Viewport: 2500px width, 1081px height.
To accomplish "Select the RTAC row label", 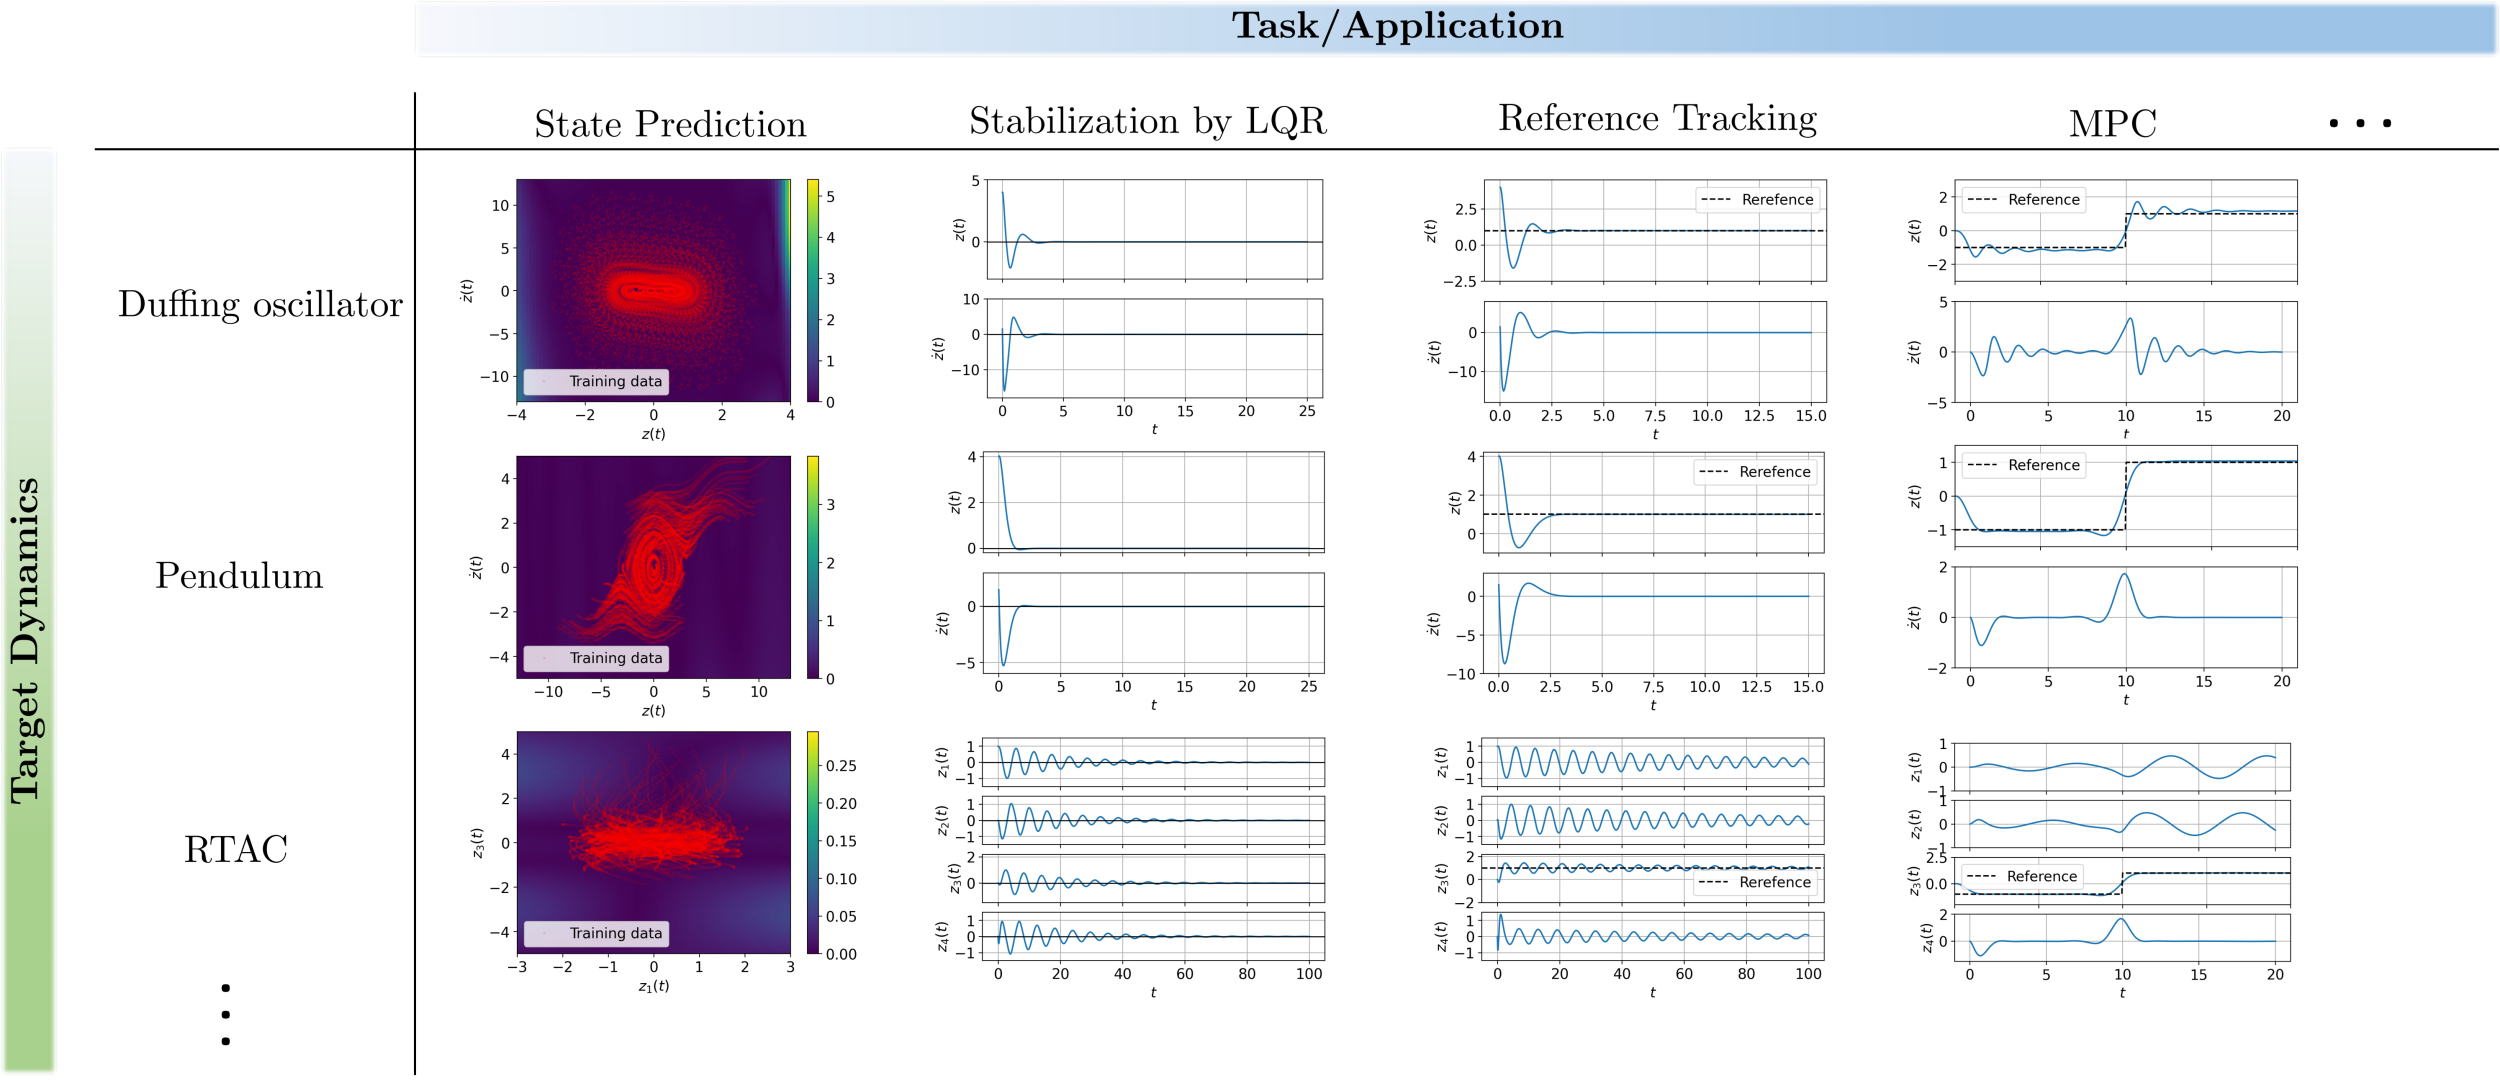I will point(236,849).
